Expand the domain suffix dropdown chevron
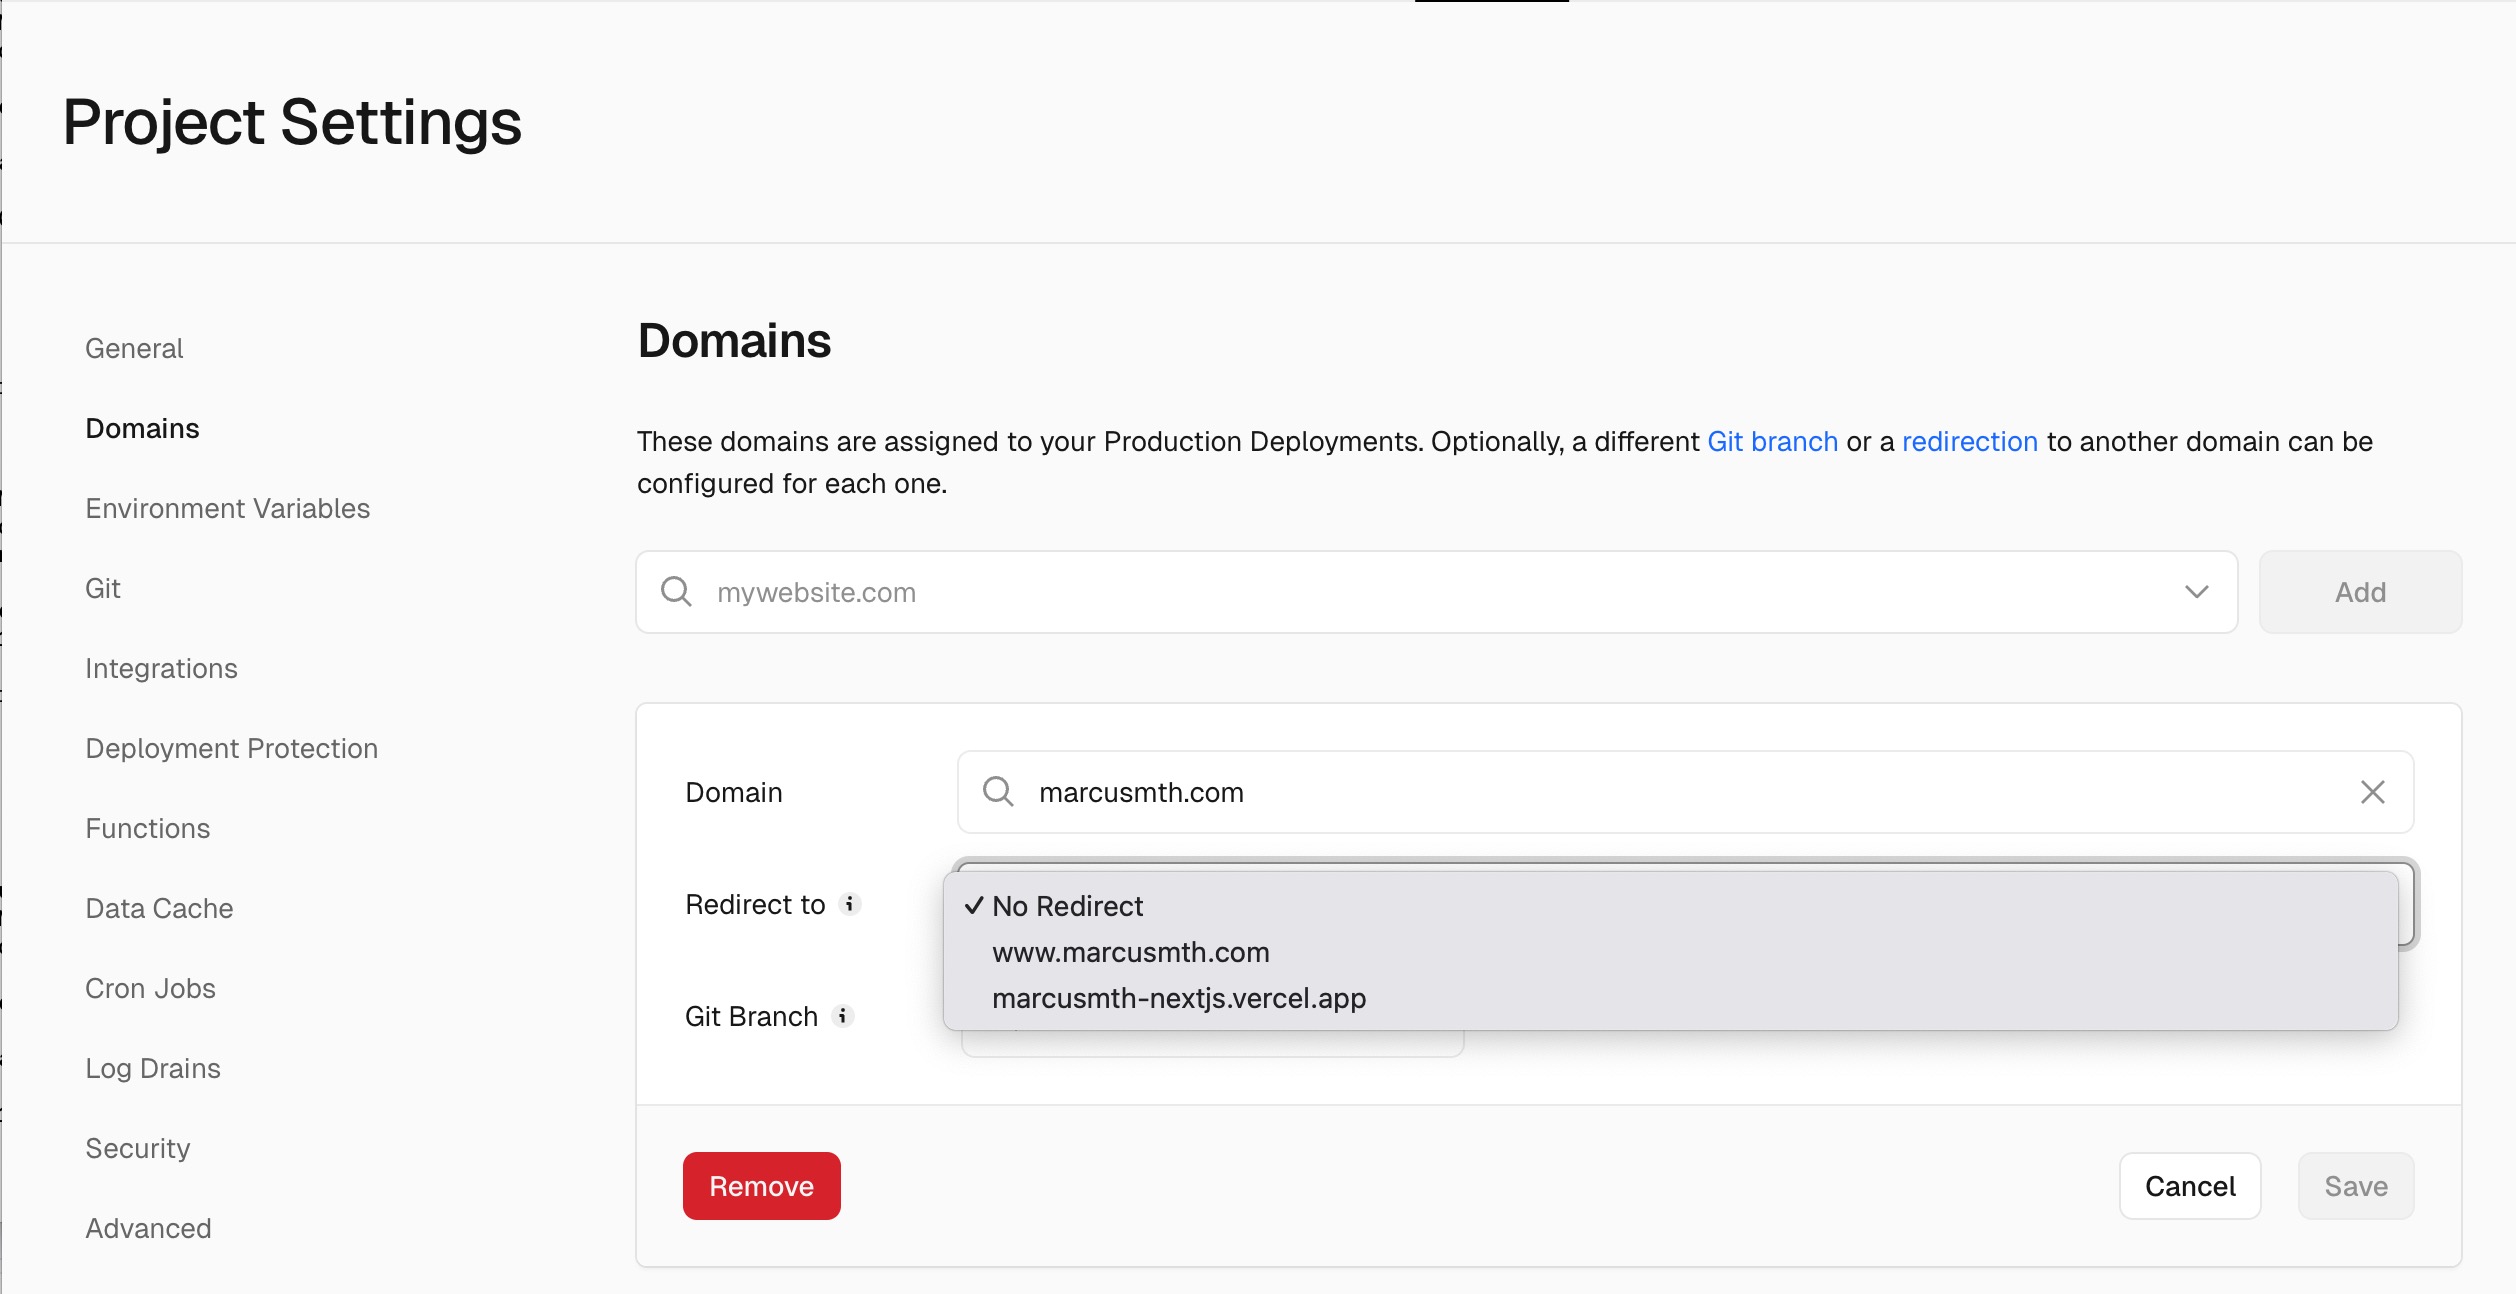2516x1294 pixels. [x=2196, y=592]
